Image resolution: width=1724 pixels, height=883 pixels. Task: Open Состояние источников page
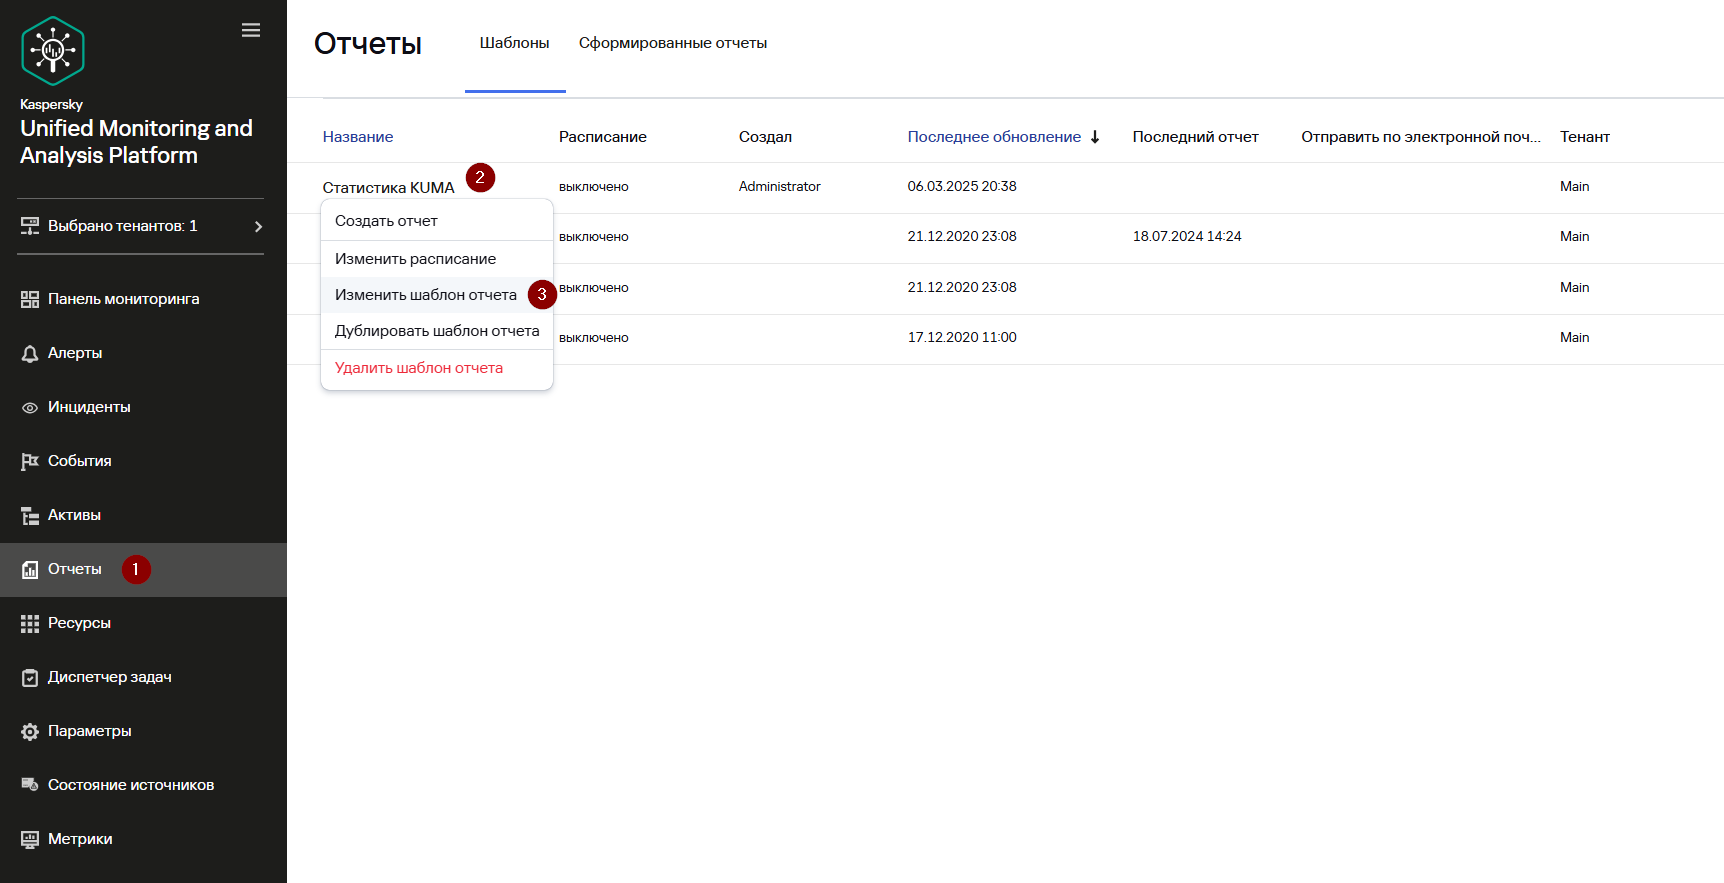click(131, 785)
